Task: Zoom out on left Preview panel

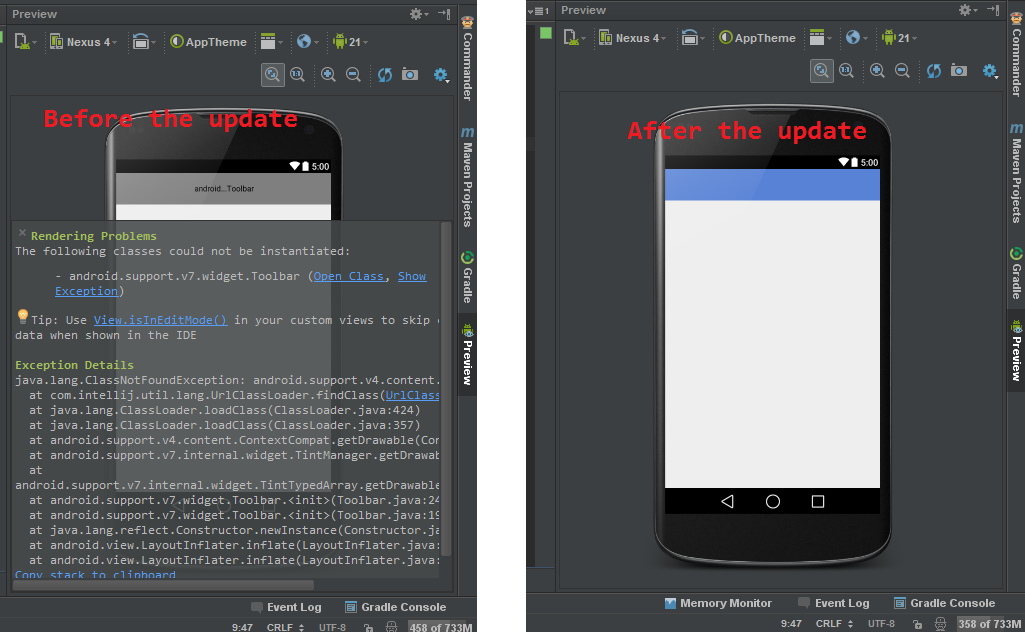Action: point(353,75)
